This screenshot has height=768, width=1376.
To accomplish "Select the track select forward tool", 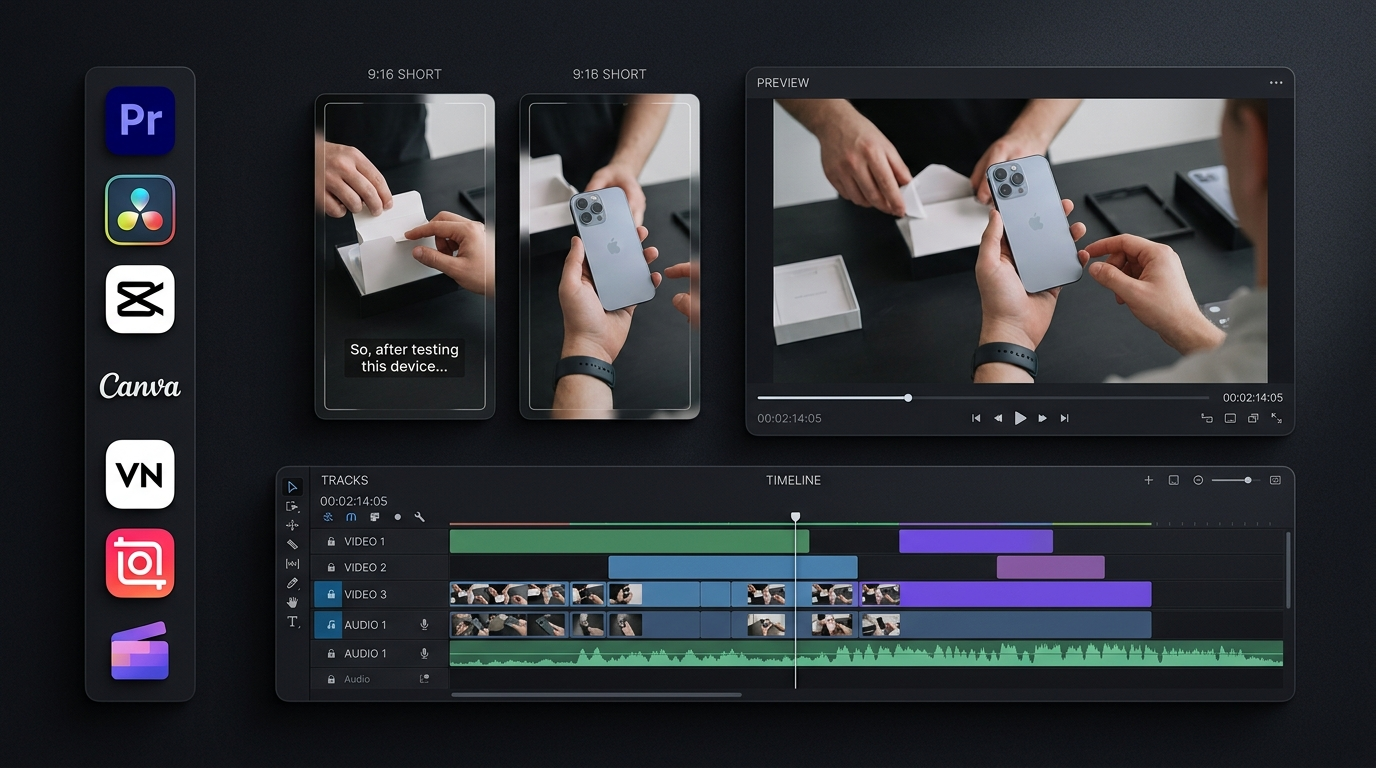I will [x=293, y=507].
